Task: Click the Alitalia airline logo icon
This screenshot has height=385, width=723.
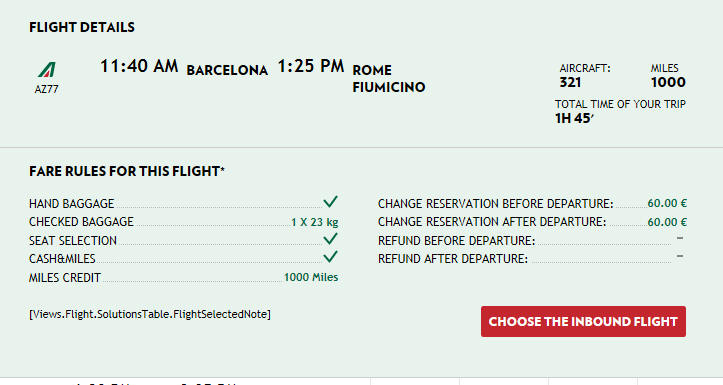Action: click(x=47, y=70)
